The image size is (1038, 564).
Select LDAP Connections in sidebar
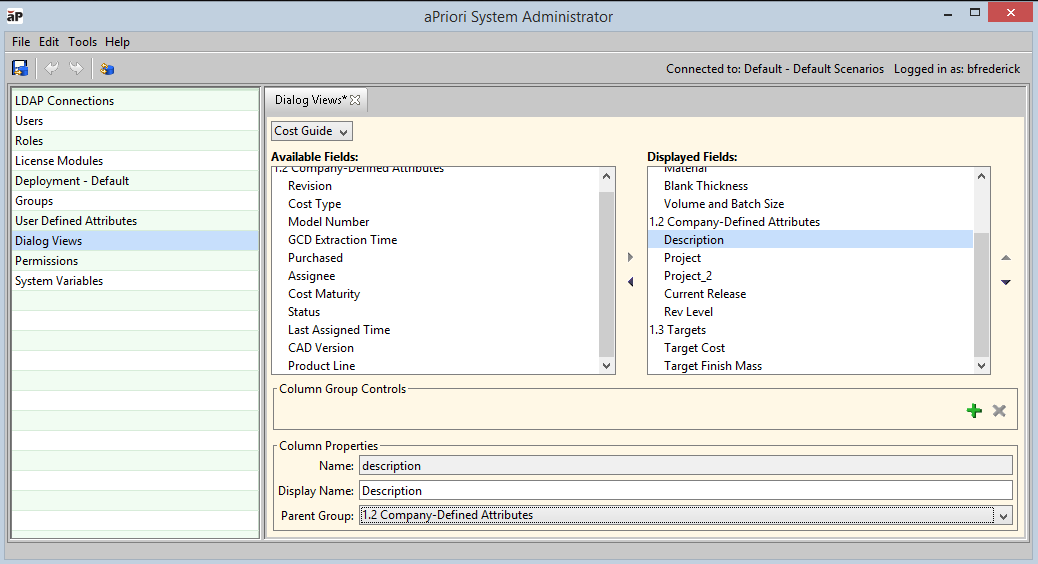click(135, 101)
